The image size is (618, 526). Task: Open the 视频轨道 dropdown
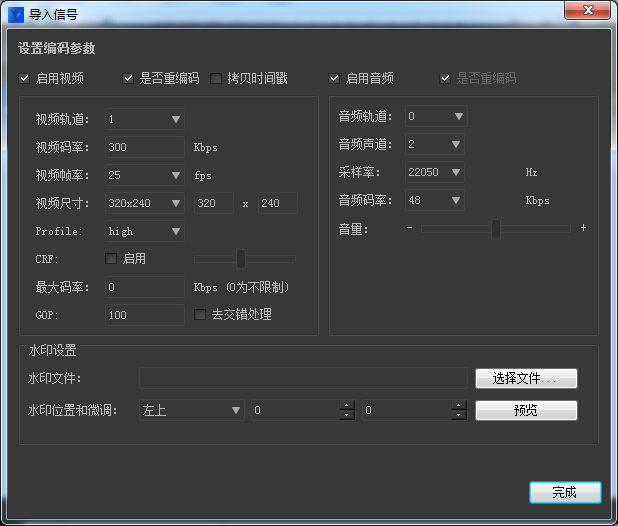pyautogui.click(x=145, y=119)
